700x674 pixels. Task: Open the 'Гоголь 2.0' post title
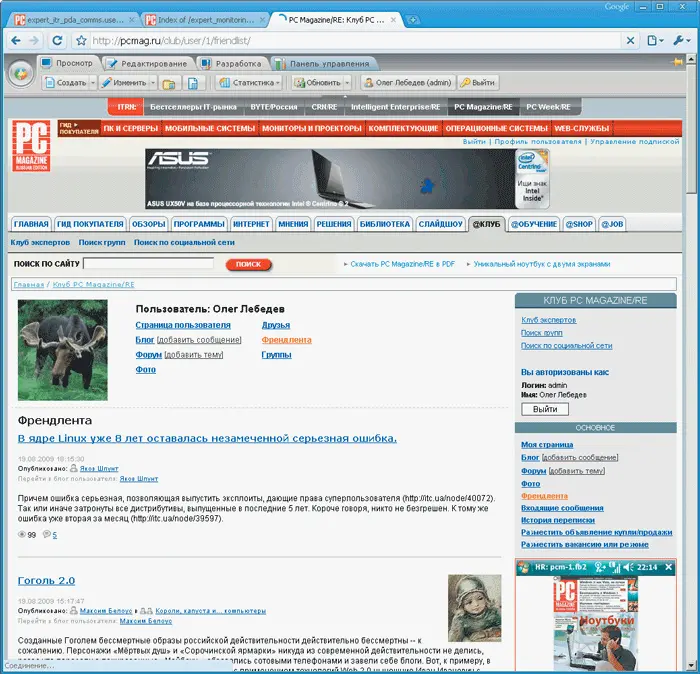[x=46, y=581]
